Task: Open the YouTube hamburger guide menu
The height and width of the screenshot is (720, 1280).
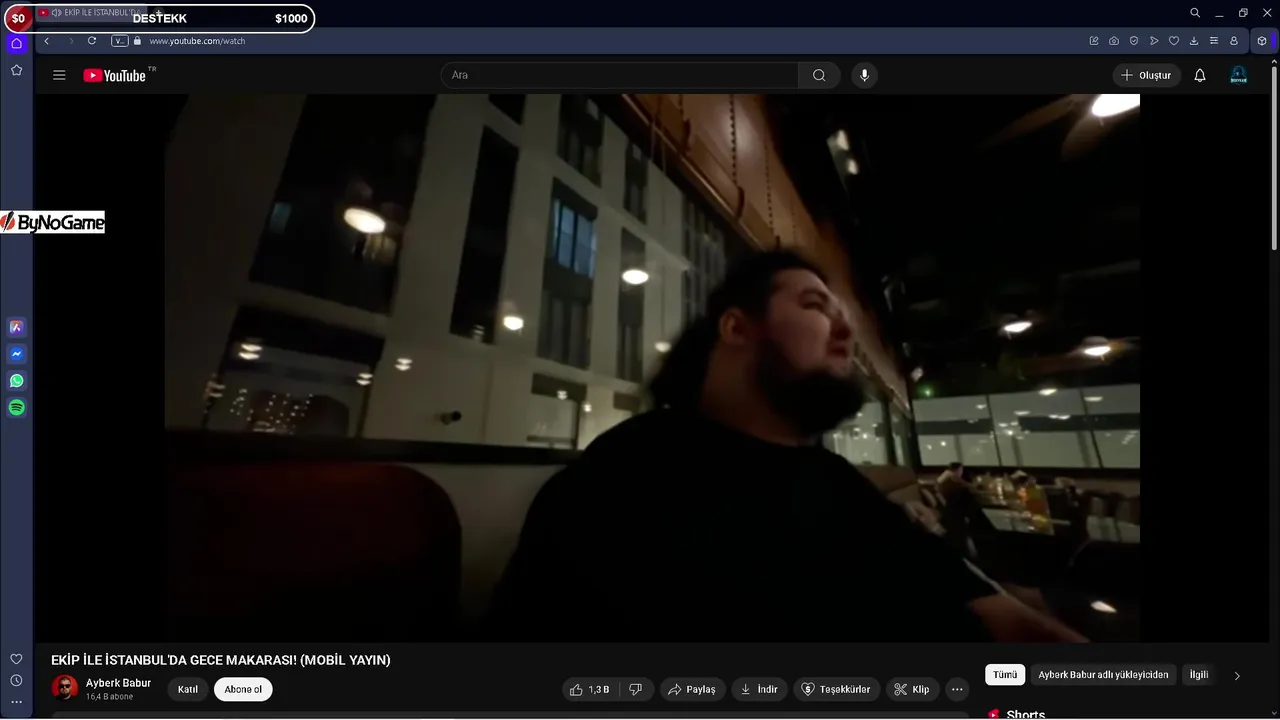Action: click(x=59, y=75)
